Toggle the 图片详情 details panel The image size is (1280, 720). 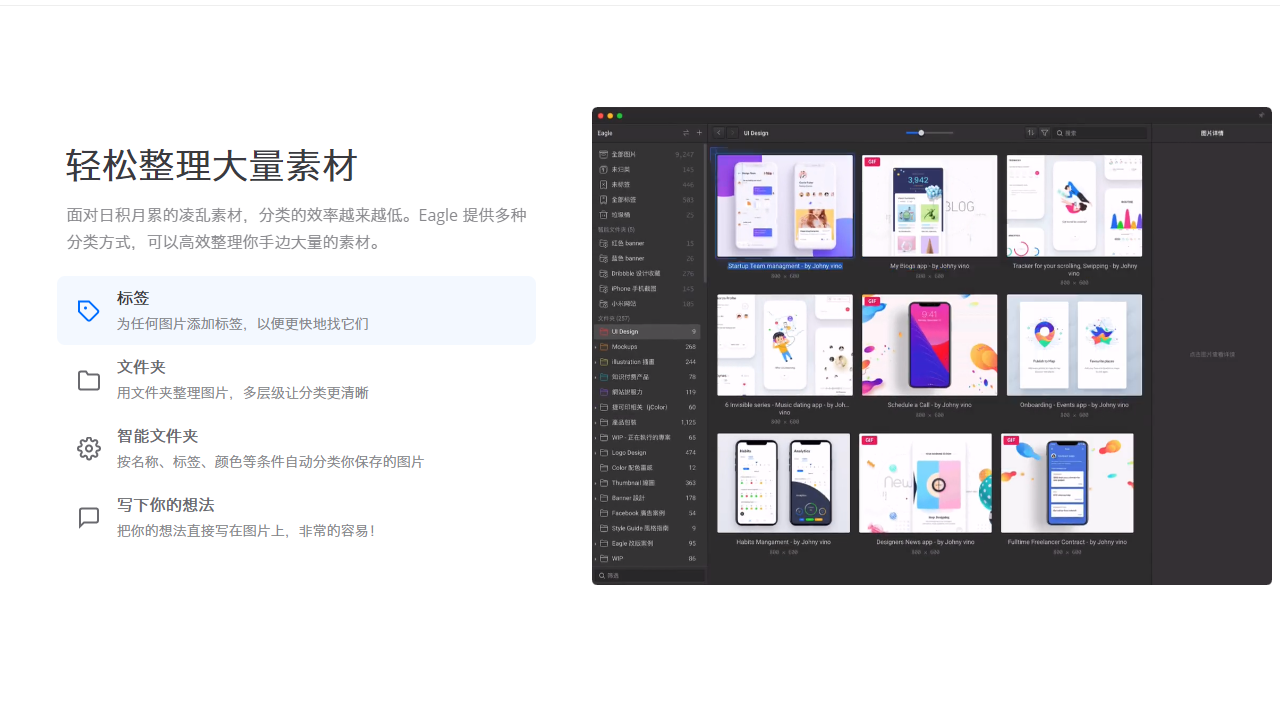pyautogui.click(x=1211, y=132)
